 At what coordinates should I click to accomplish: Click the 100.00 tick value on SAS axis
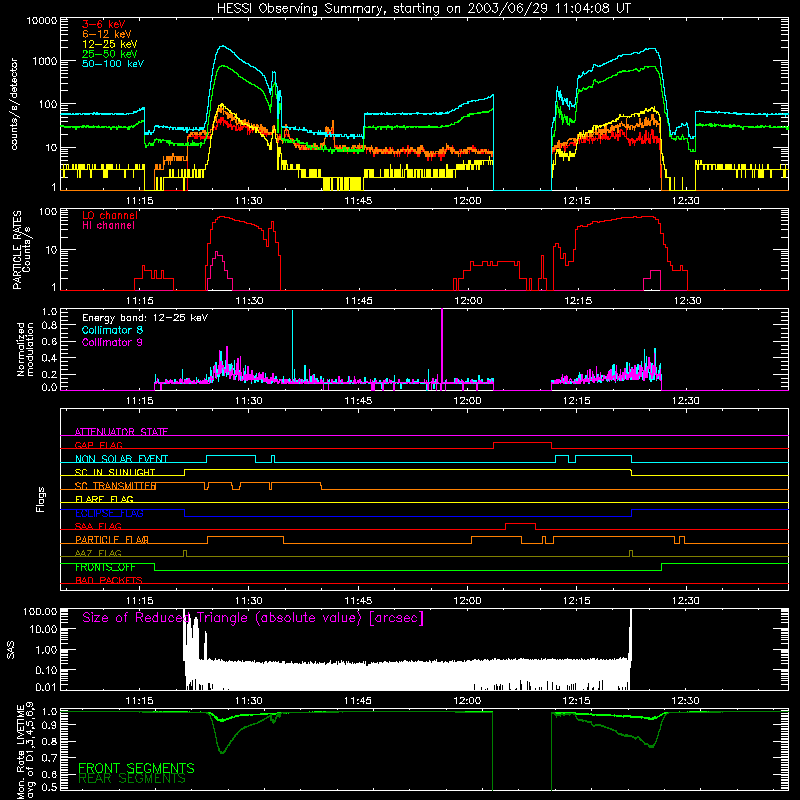[40, 611]
